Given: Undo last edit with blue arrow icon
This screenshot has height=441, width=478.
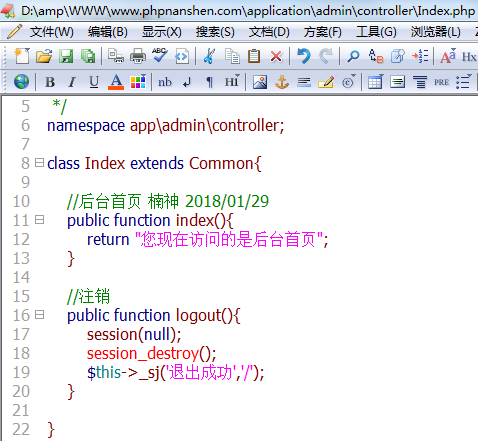Looking at the screenshot, I should (304, 56).
